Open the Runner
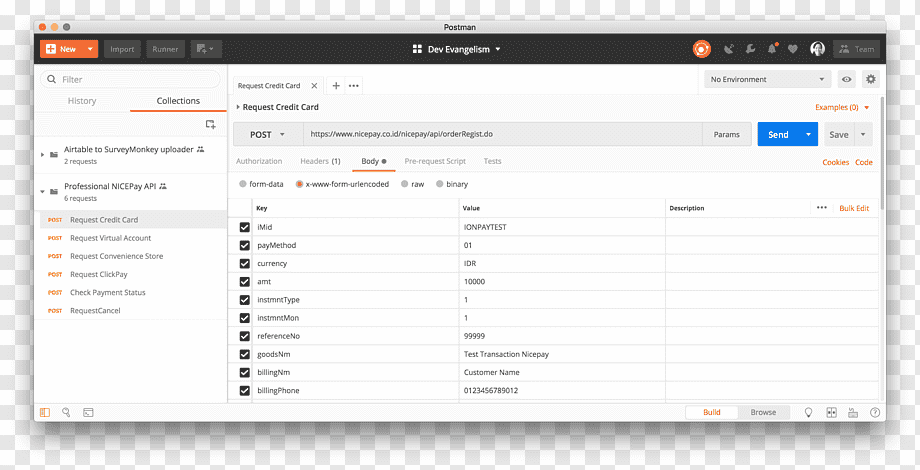This screenshot has height=470, width=920. (165, 49)
